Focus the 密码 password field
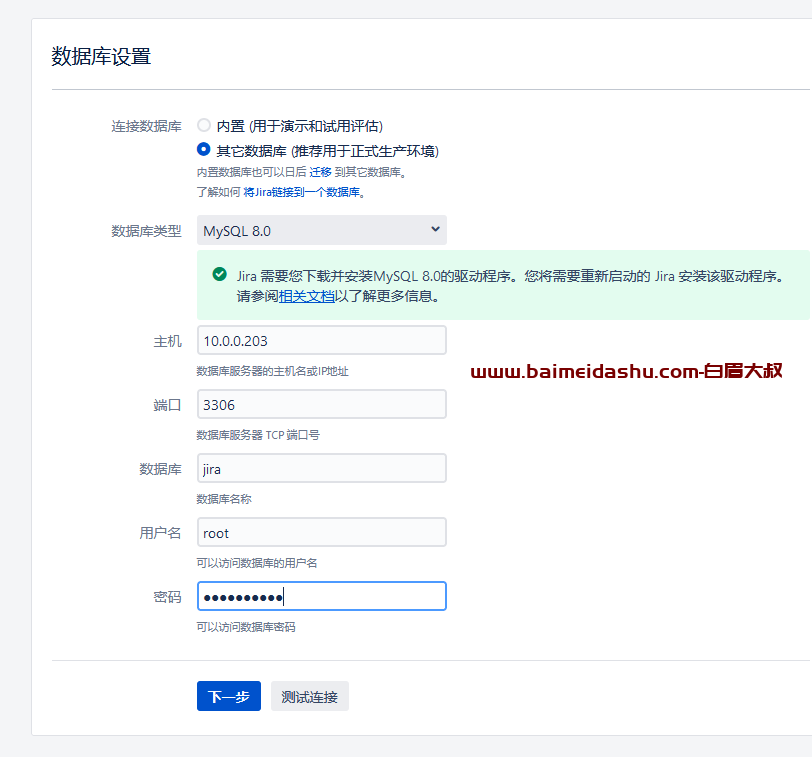This screenshot has width=812, height=757. [x=322, y=596]
